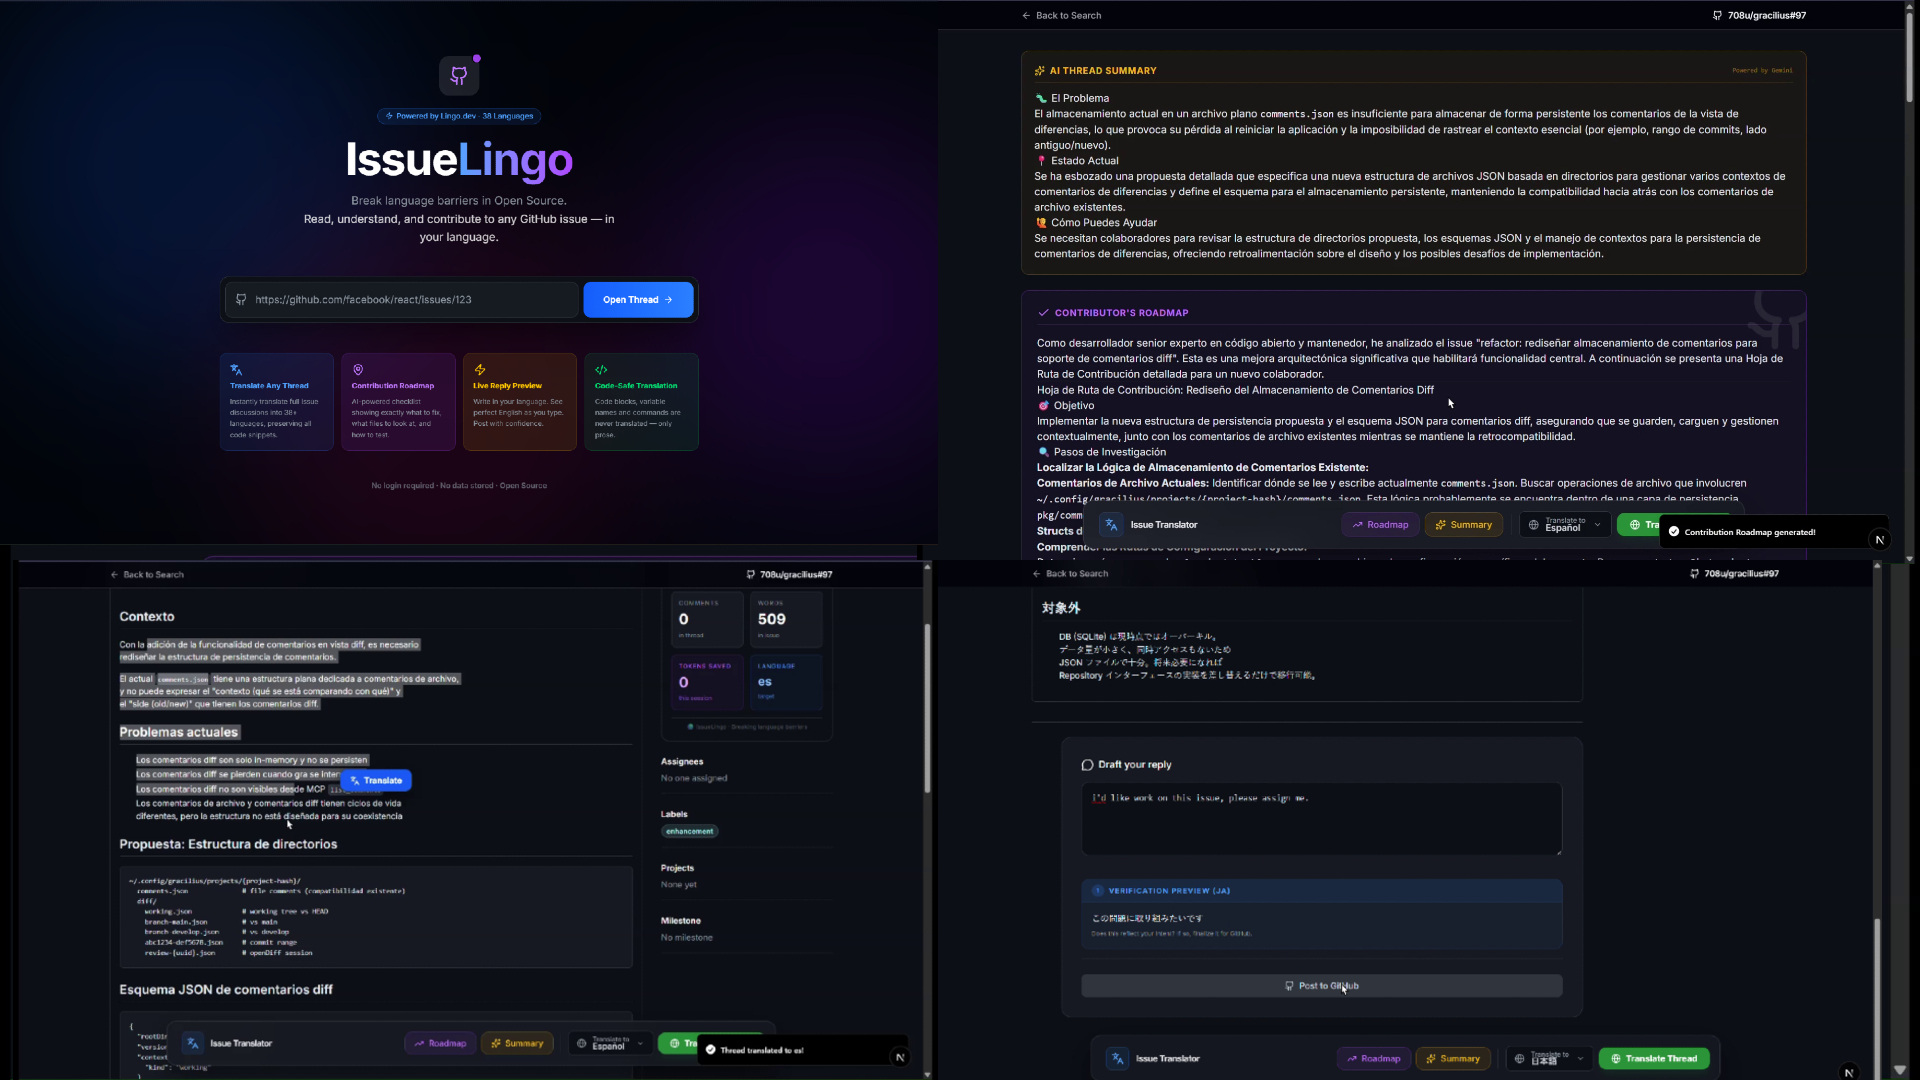Open Español dropdown beside 'Contribution Roadmap generated' toast

[1566, 525]
